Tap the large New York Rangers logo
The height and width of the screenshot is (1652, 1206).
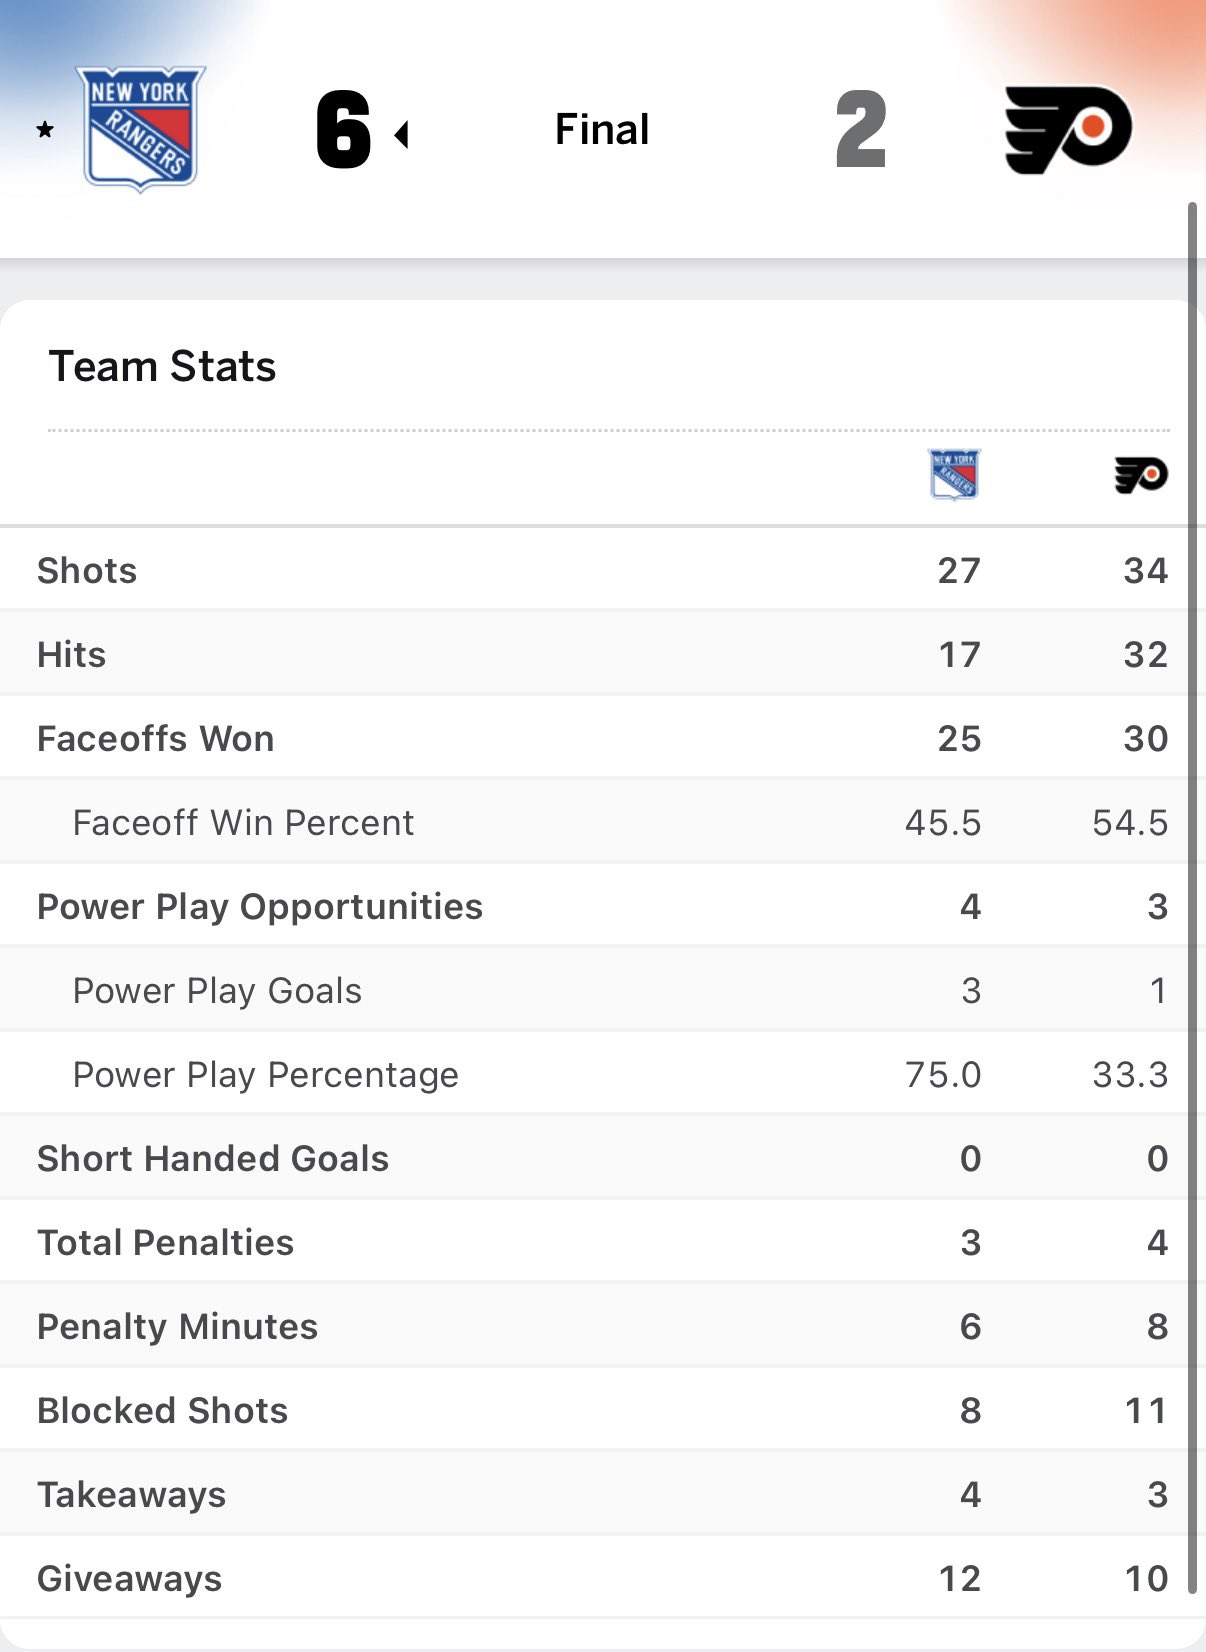click(x=140, y=128)
